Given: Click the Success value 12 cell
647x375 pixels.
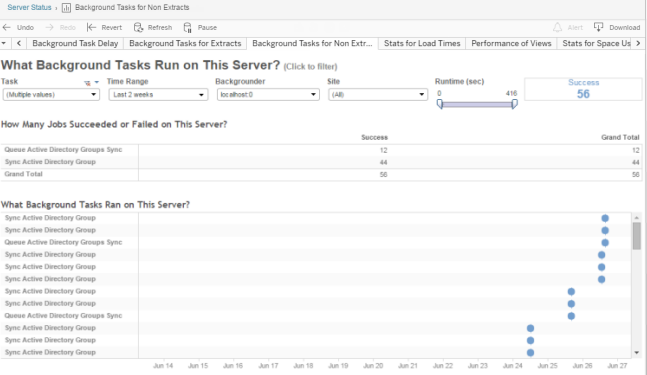Looking at the screenshot, I should click(x=384, y=150).
